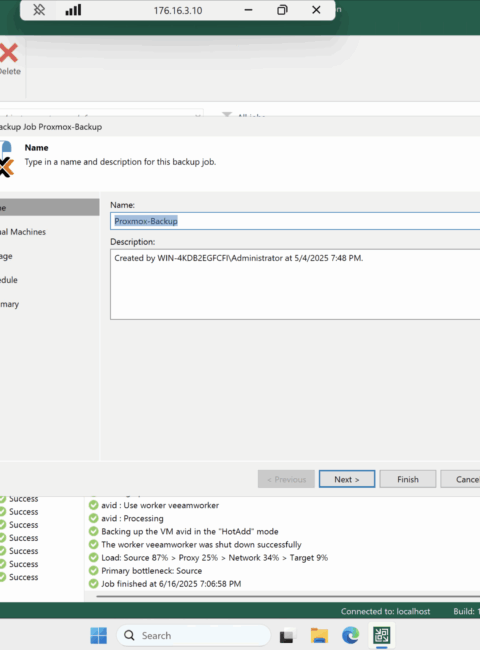Click the last Success row in the session list

click(x=19, y=577)
